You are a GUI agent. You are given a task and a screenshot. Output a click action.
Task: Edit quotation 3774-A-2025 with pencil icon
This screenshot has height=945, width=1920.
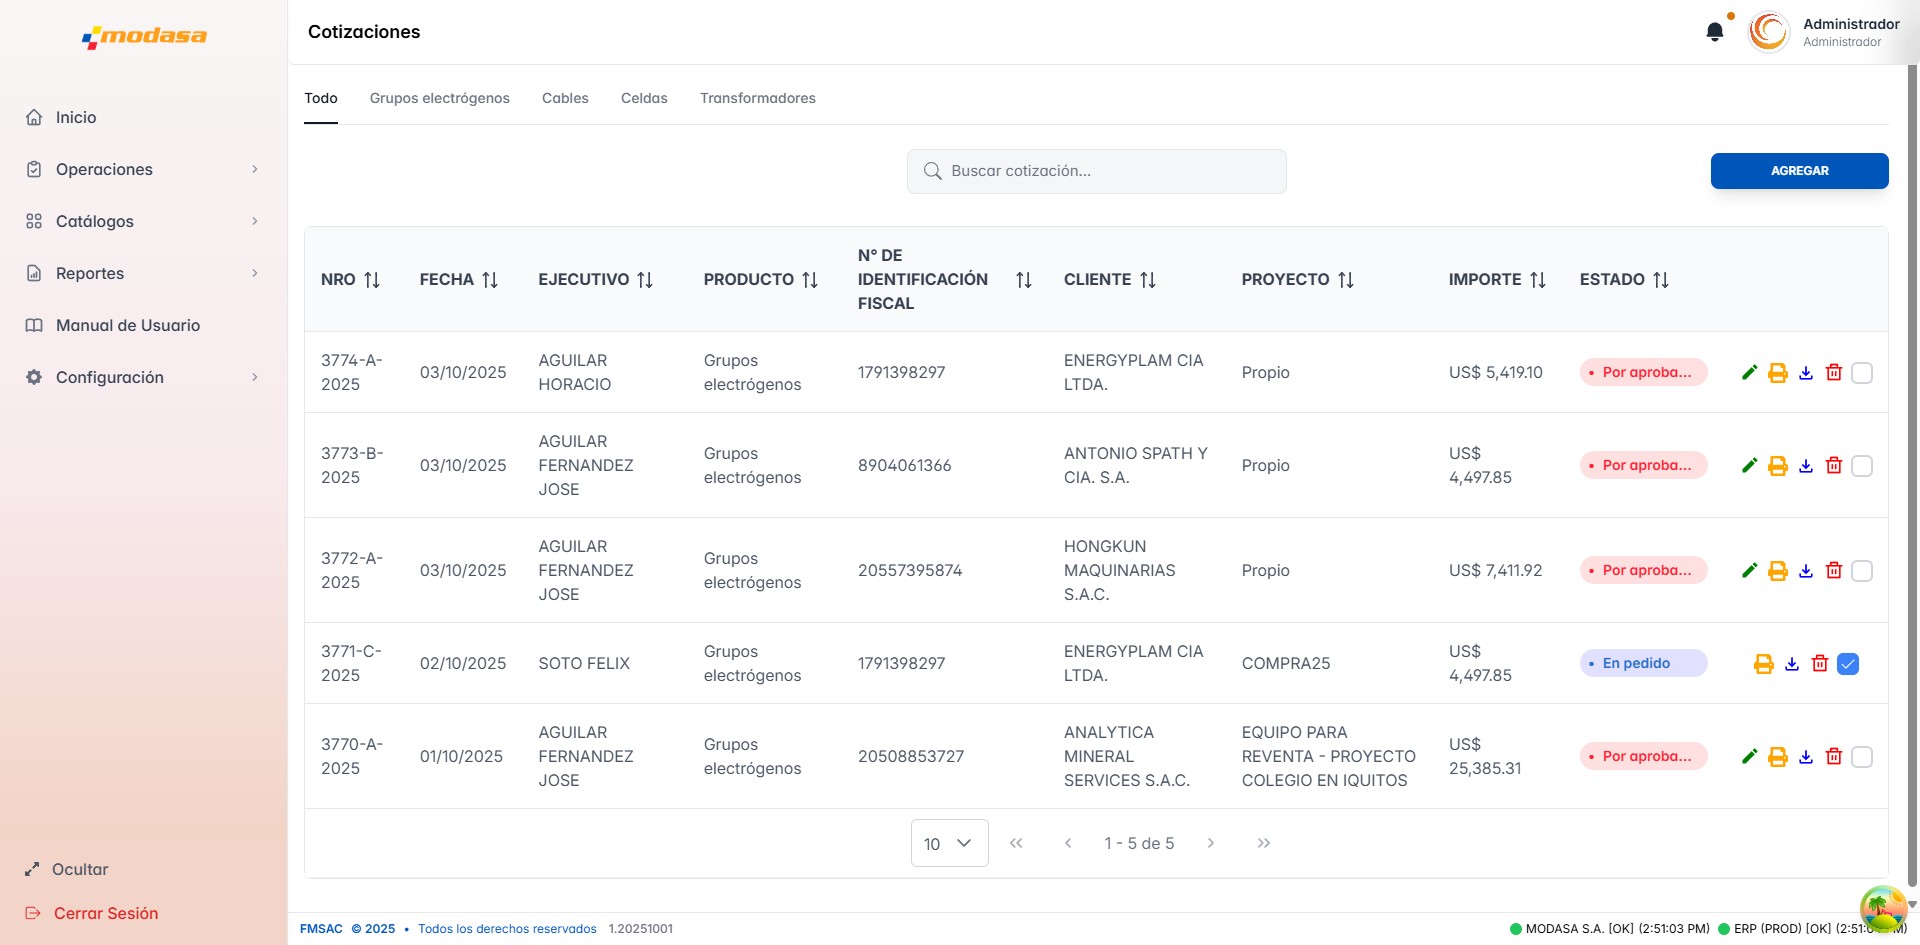[1749, 373]
